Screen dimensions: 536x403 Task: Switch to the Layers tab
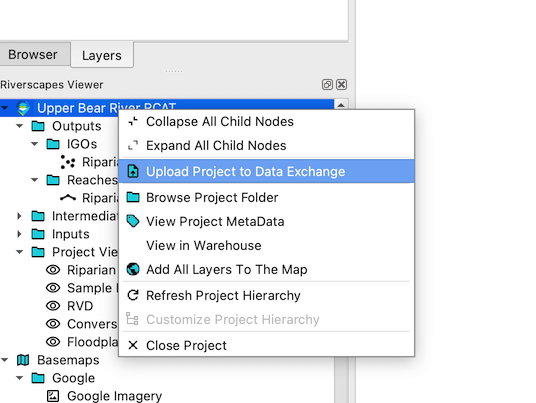[102, 55]
